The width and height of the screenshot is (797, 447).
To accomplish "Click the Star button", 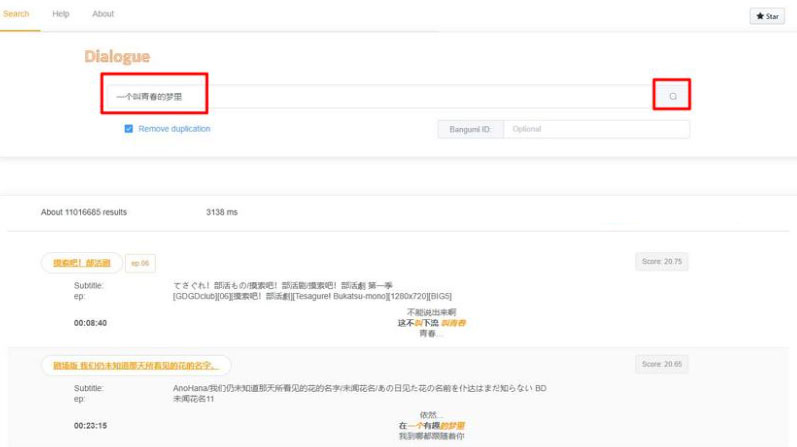I will (x=768, y=16).
